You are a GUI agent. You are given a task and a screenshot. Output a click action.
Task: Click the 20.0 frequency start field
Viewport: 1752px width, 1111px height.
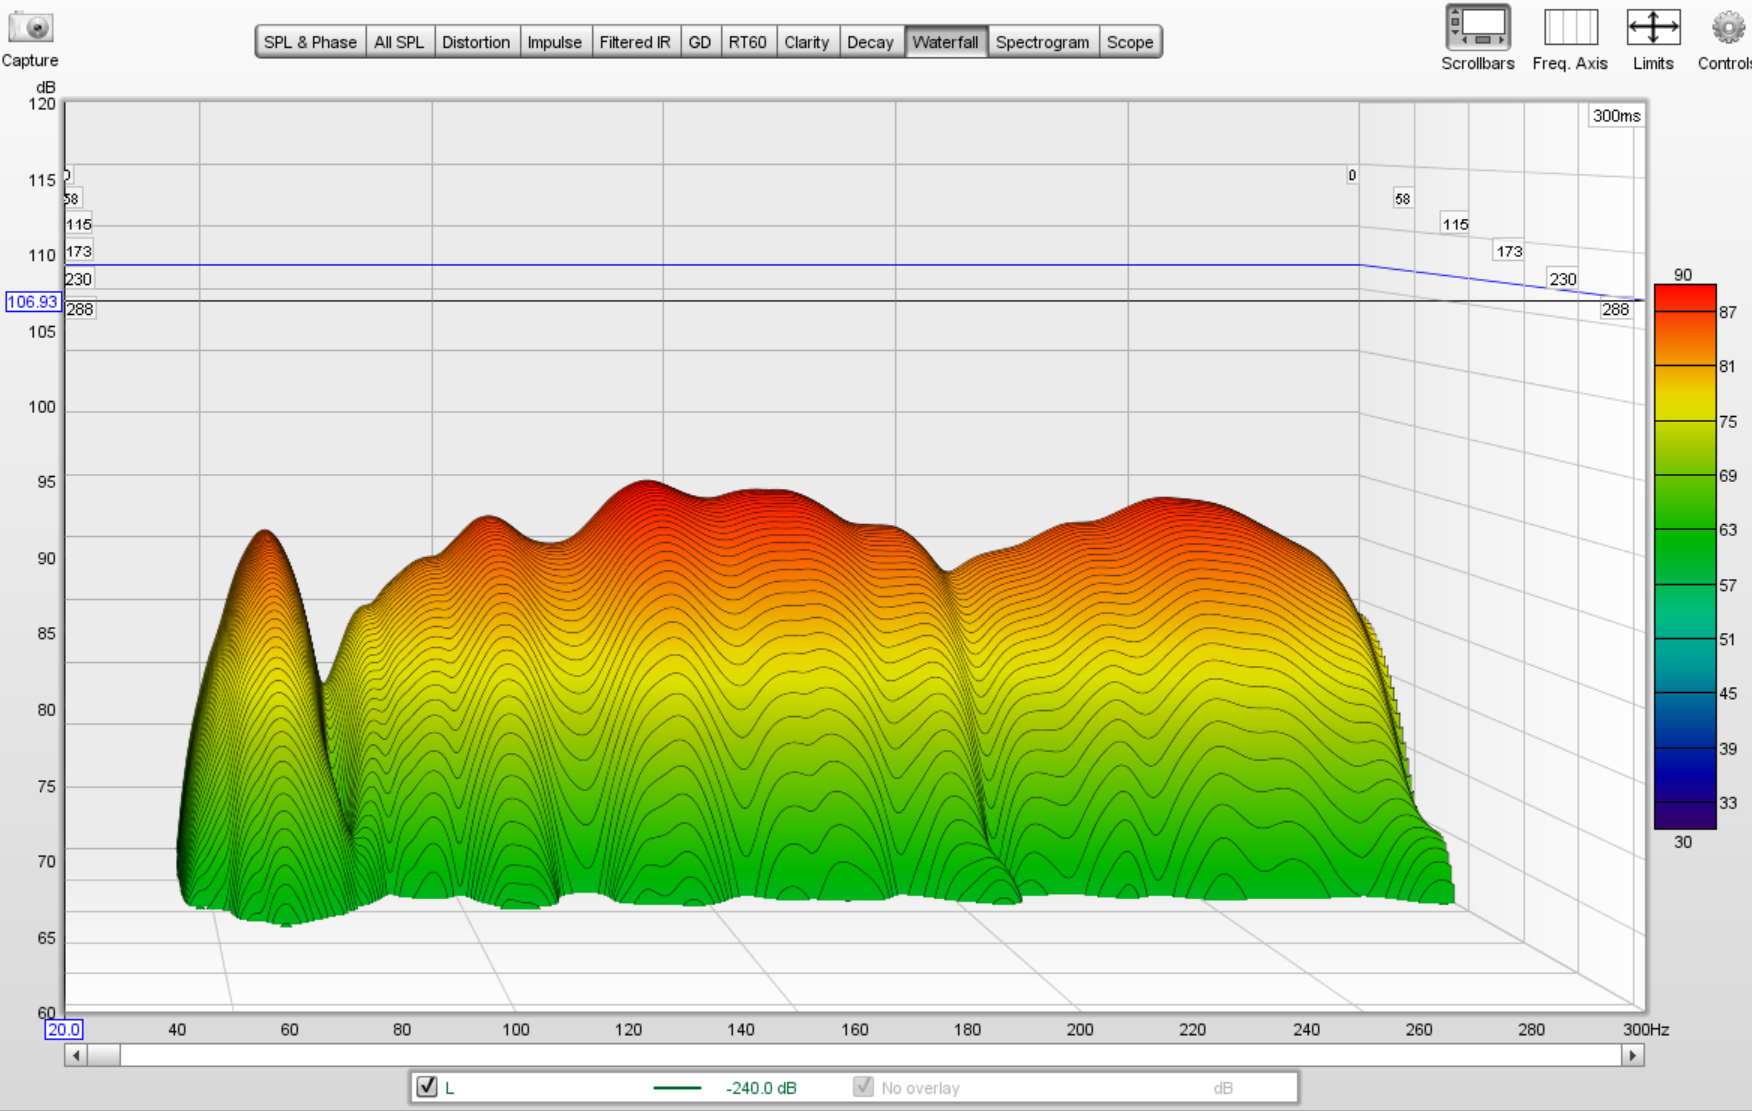pyautogui.click(x=63, y=1029)
